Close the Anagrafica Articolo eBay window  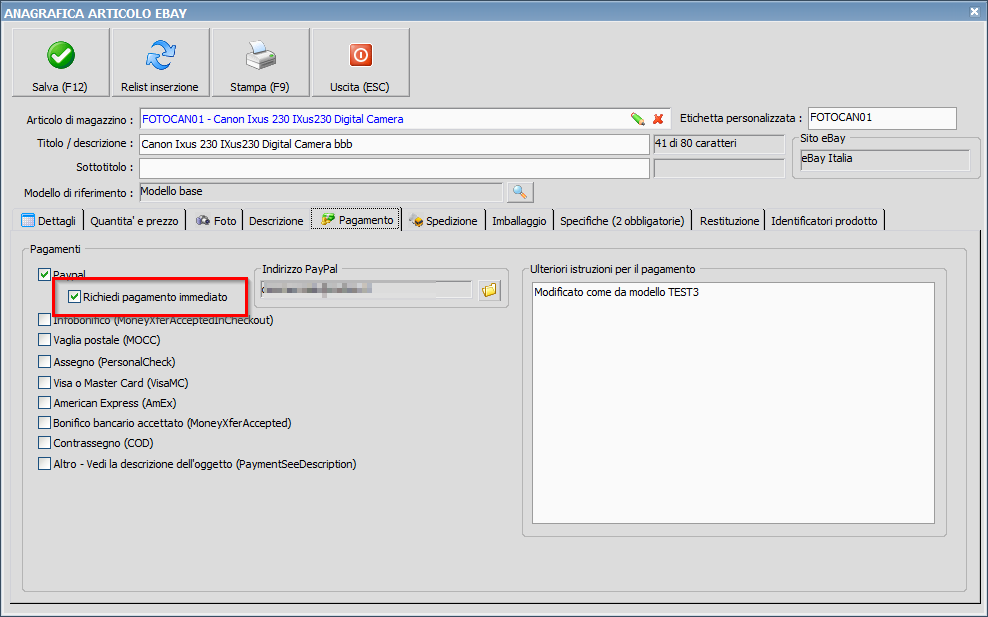[x=974, y=11]
